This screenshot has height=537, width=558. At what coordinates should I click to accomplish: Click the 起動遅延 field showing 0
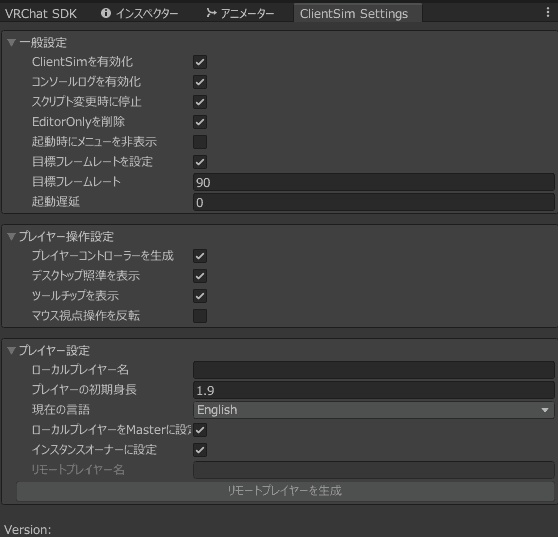tap(374, 202)
